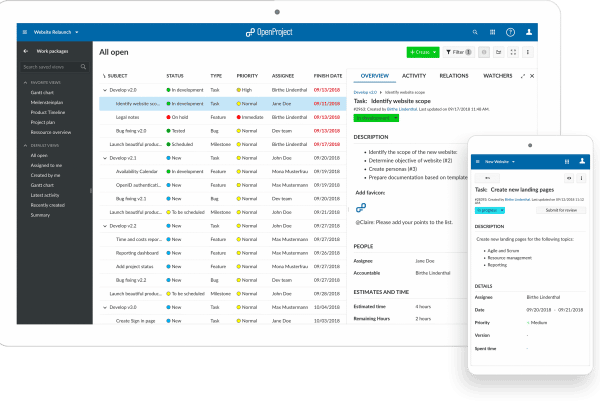Open the Assigned to me view
This screenshot has height=403, width=600.
46,165
